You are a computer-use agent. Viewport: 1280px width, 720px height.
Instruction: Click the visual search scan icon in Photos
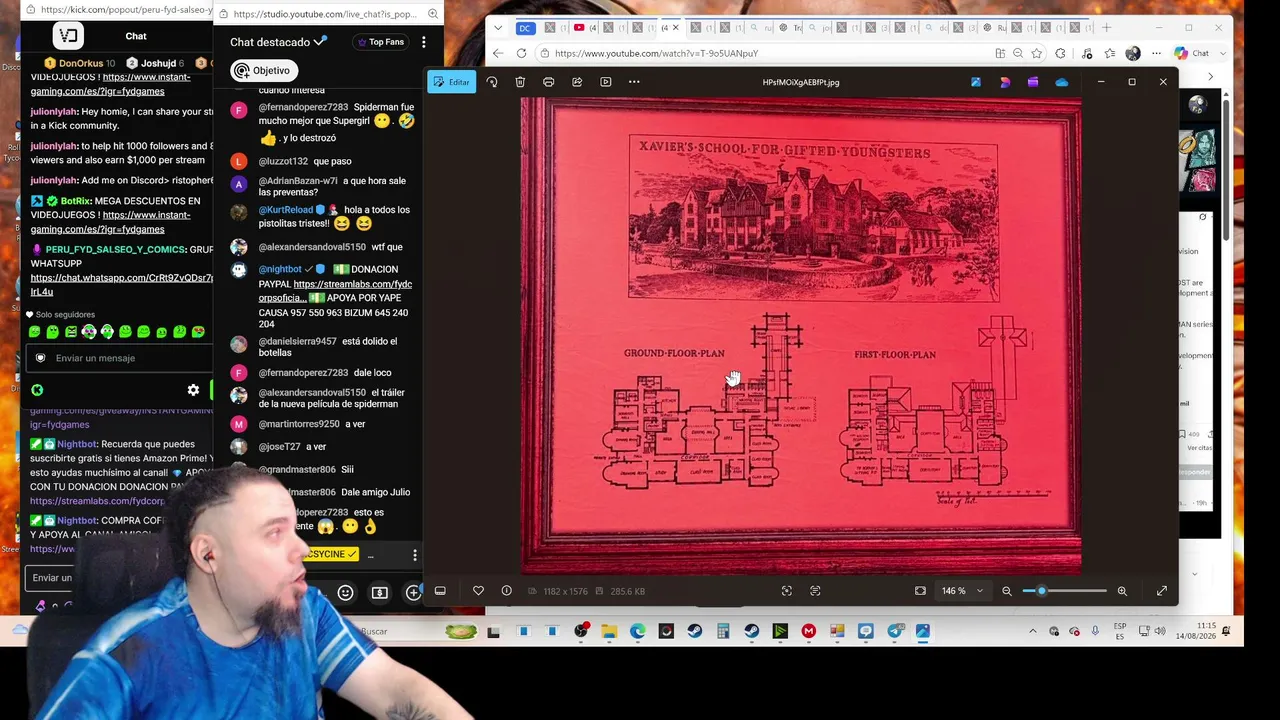(786, 591)
